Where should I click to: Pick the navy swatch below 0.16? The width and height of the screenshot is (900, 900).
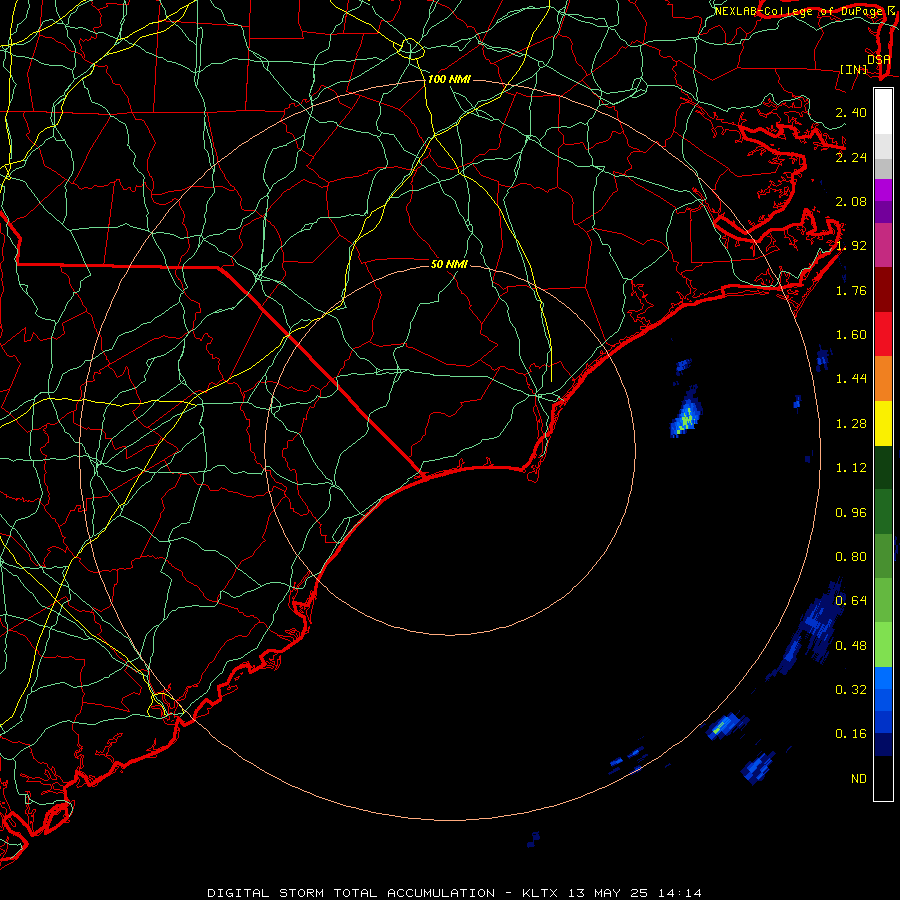(x=883, y=745)
